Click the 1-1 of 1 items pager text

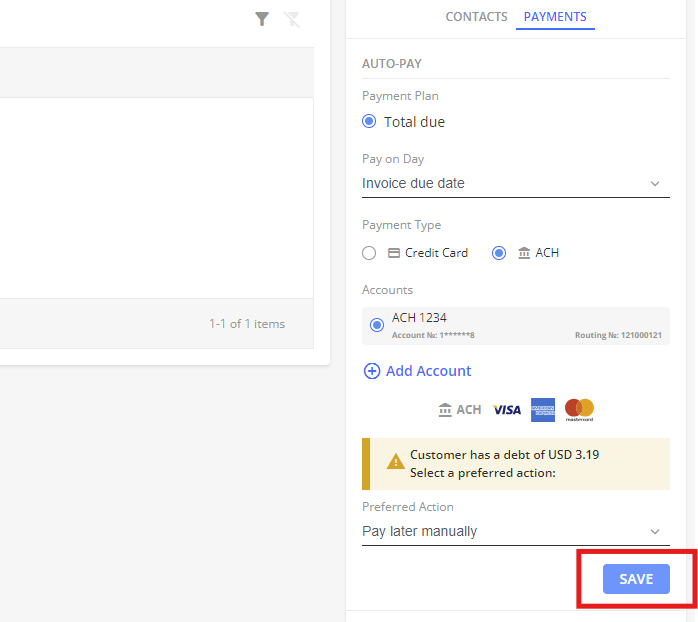tap(247, 324)
